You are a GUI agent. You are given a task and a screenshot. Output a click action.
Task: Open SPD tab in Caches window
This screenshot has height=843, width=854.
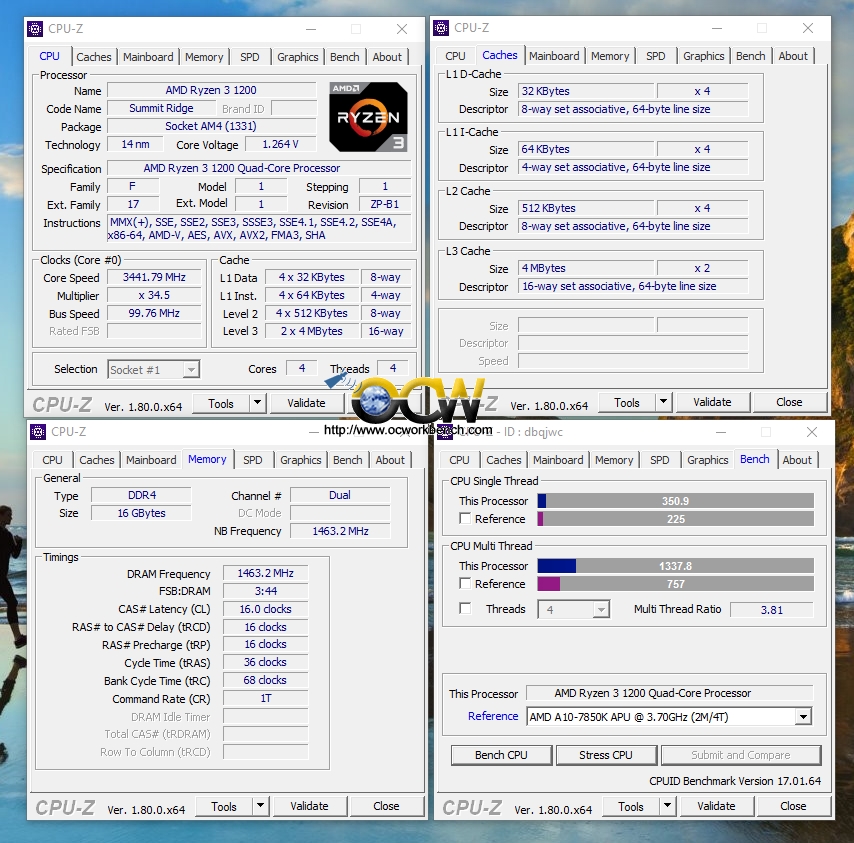(656, 56)
